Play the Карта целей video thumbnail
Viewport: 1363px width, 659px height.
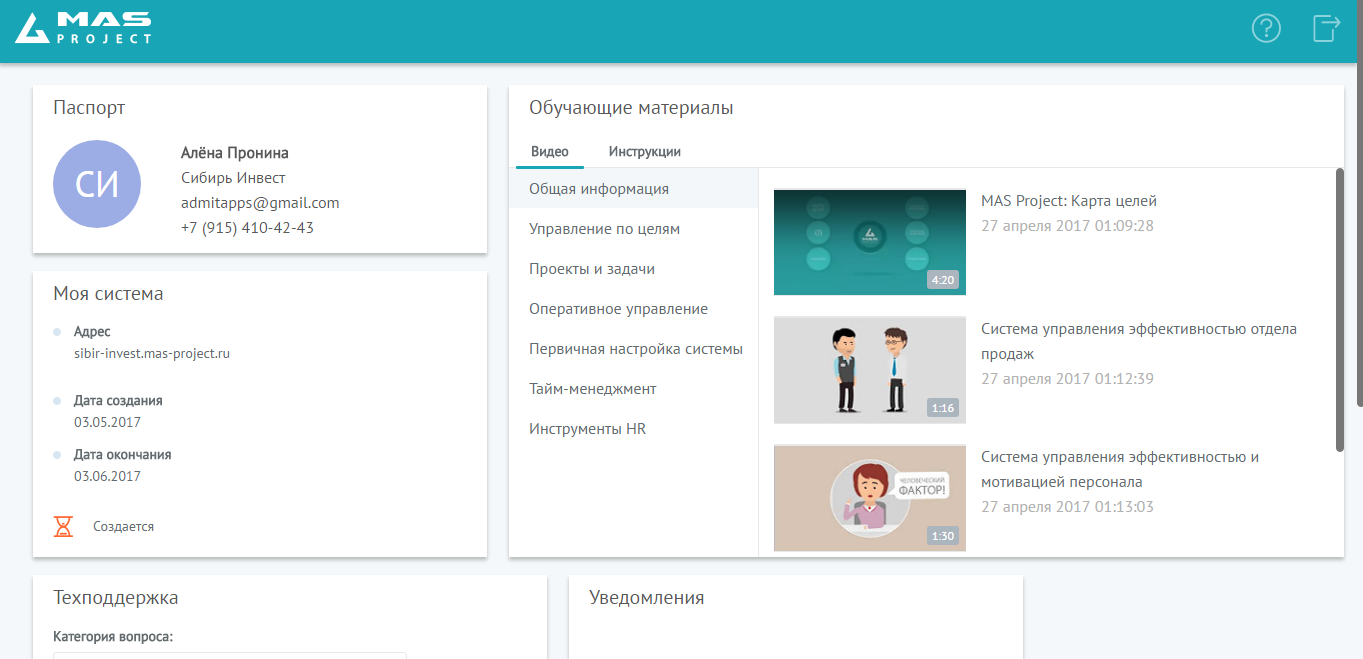(x=869, y=242)
